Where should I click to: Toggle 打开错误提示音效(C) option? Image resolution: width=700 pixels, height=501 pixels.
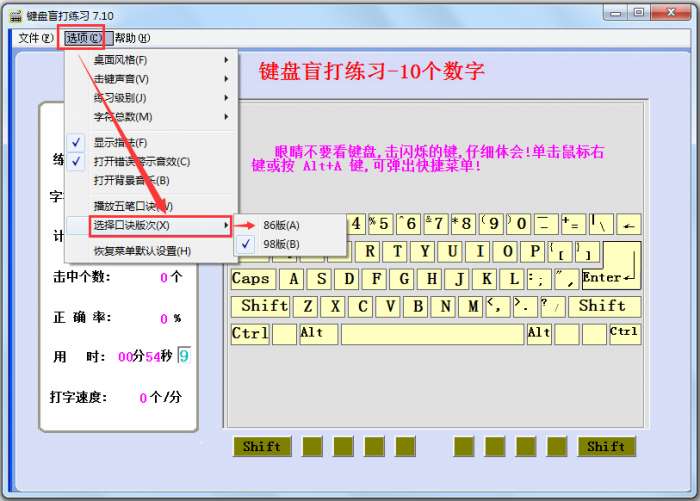(x=151, y=162)
